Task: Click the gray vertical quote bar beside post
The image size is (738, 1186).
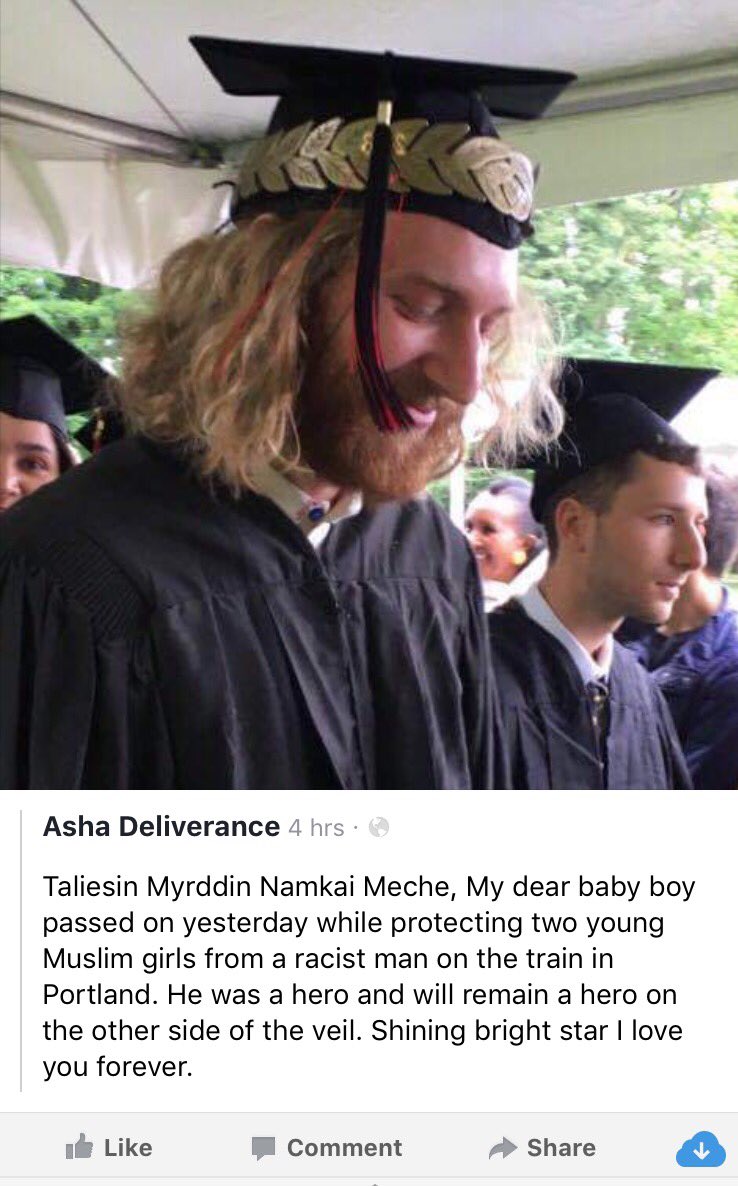Action: coord(21,950)
